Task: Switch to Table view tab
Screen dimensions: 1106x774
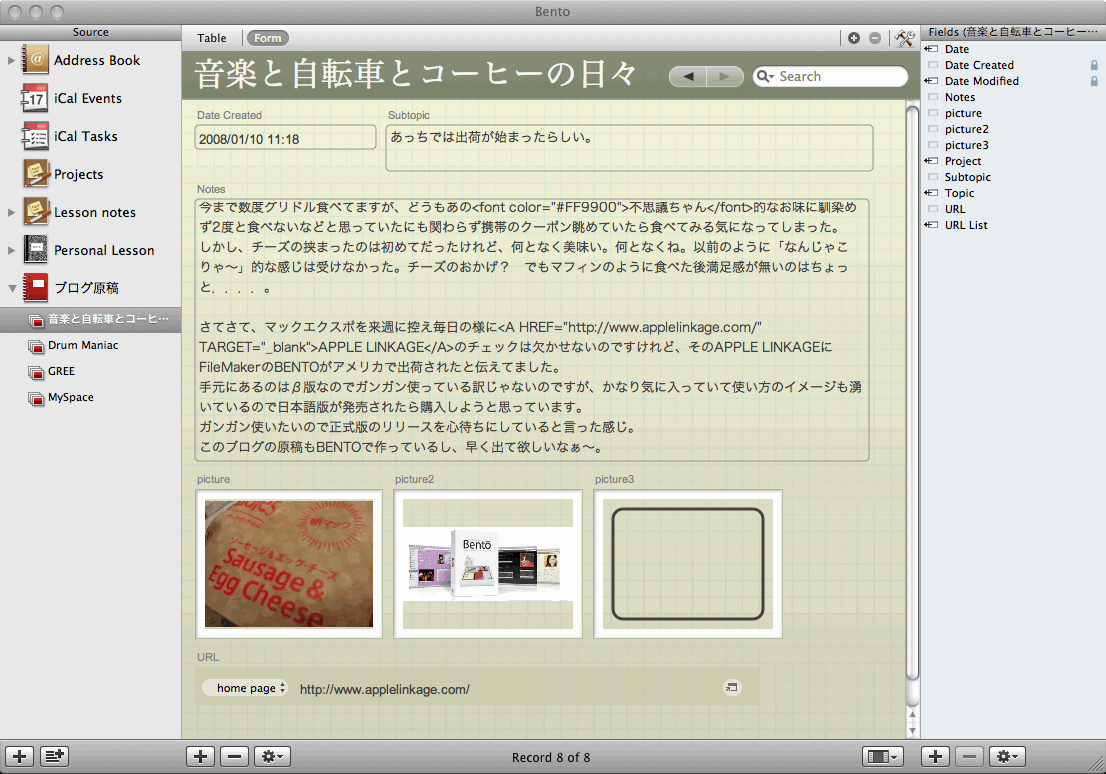Action: (212, 38)
